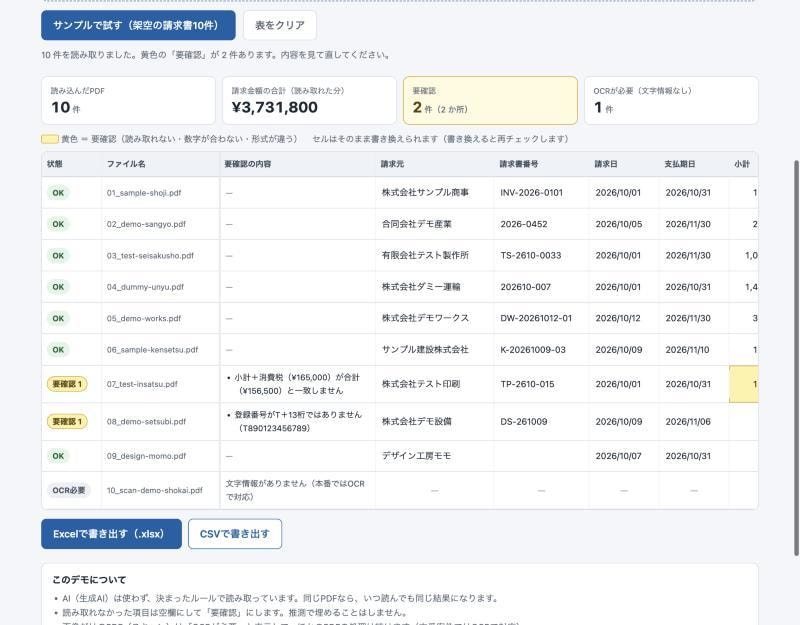Edit the サンプル建設株式会社 cell
Screen dimensions: 800x625
(x=435, y=349)
